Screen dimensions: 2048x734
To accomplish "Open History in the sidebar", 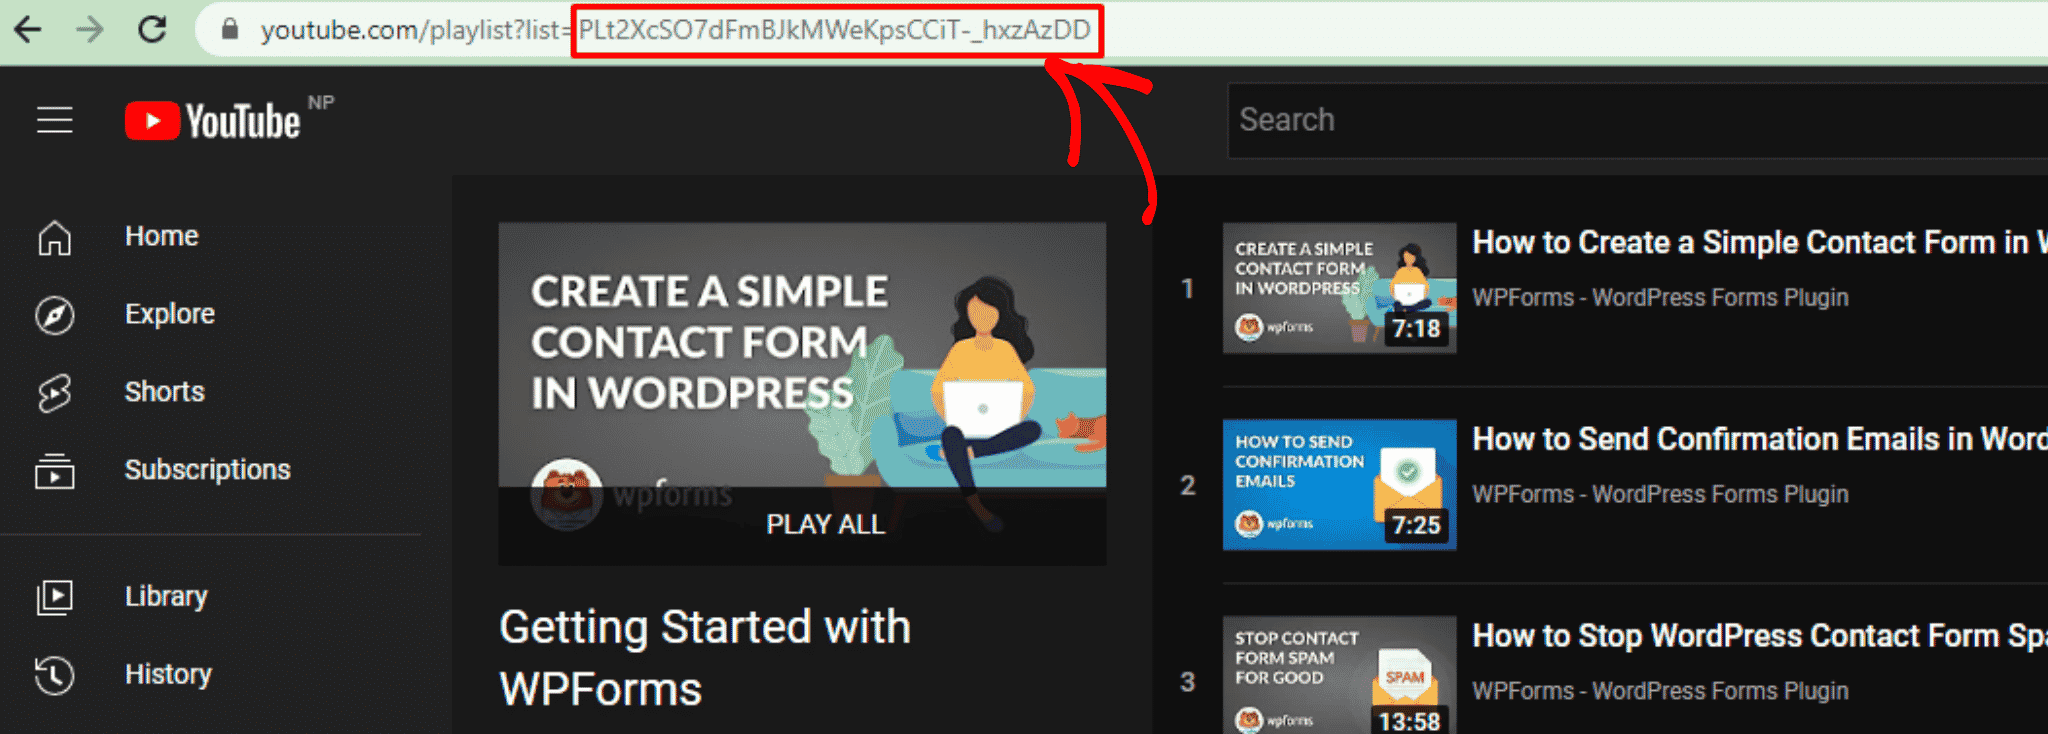I will pos(168,674).
